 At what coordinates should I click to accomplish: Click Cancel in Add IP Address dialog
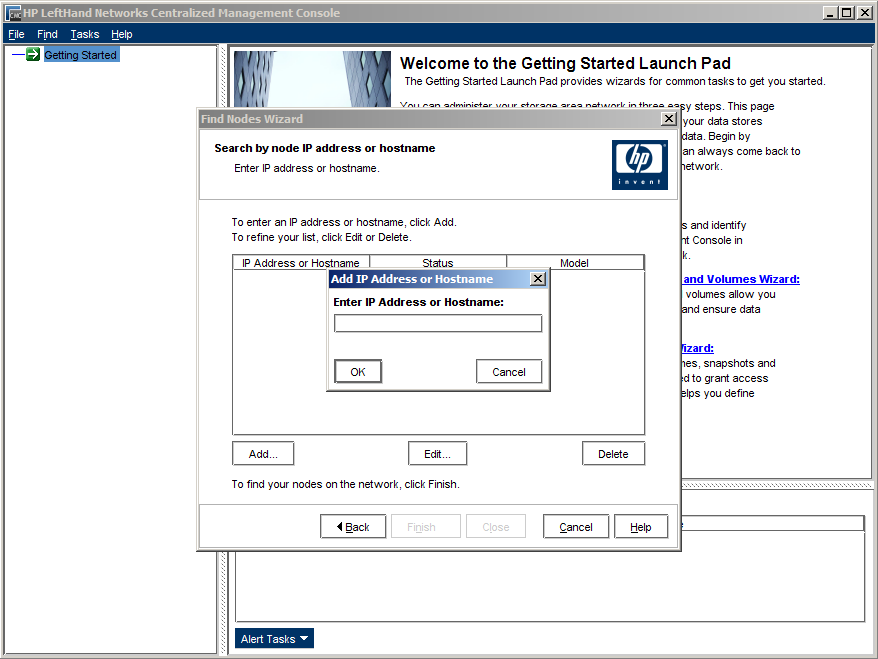click(x=508, y=372)
